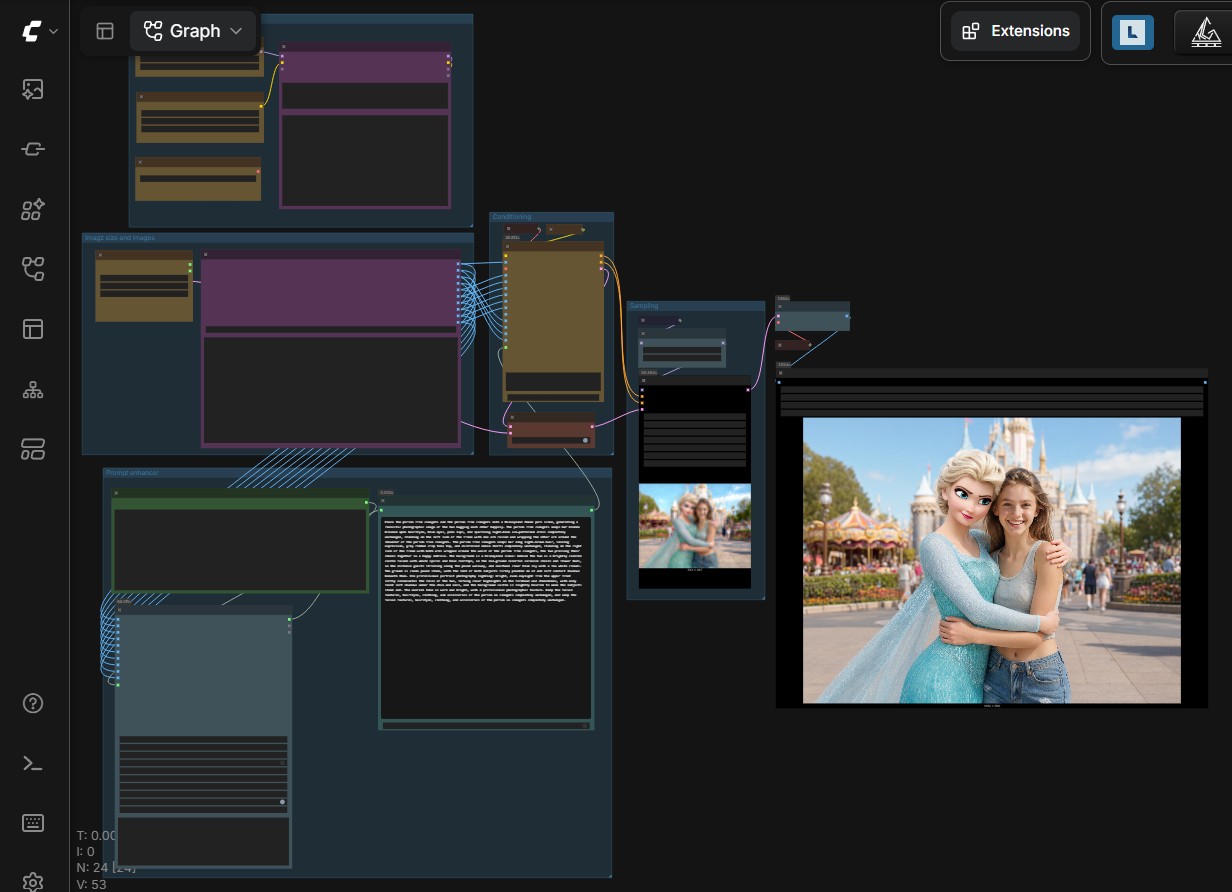The width and height of the screenshot is (1232, 892).
Task: Click the 'V: 53' status readout
Action: point(91,884)
